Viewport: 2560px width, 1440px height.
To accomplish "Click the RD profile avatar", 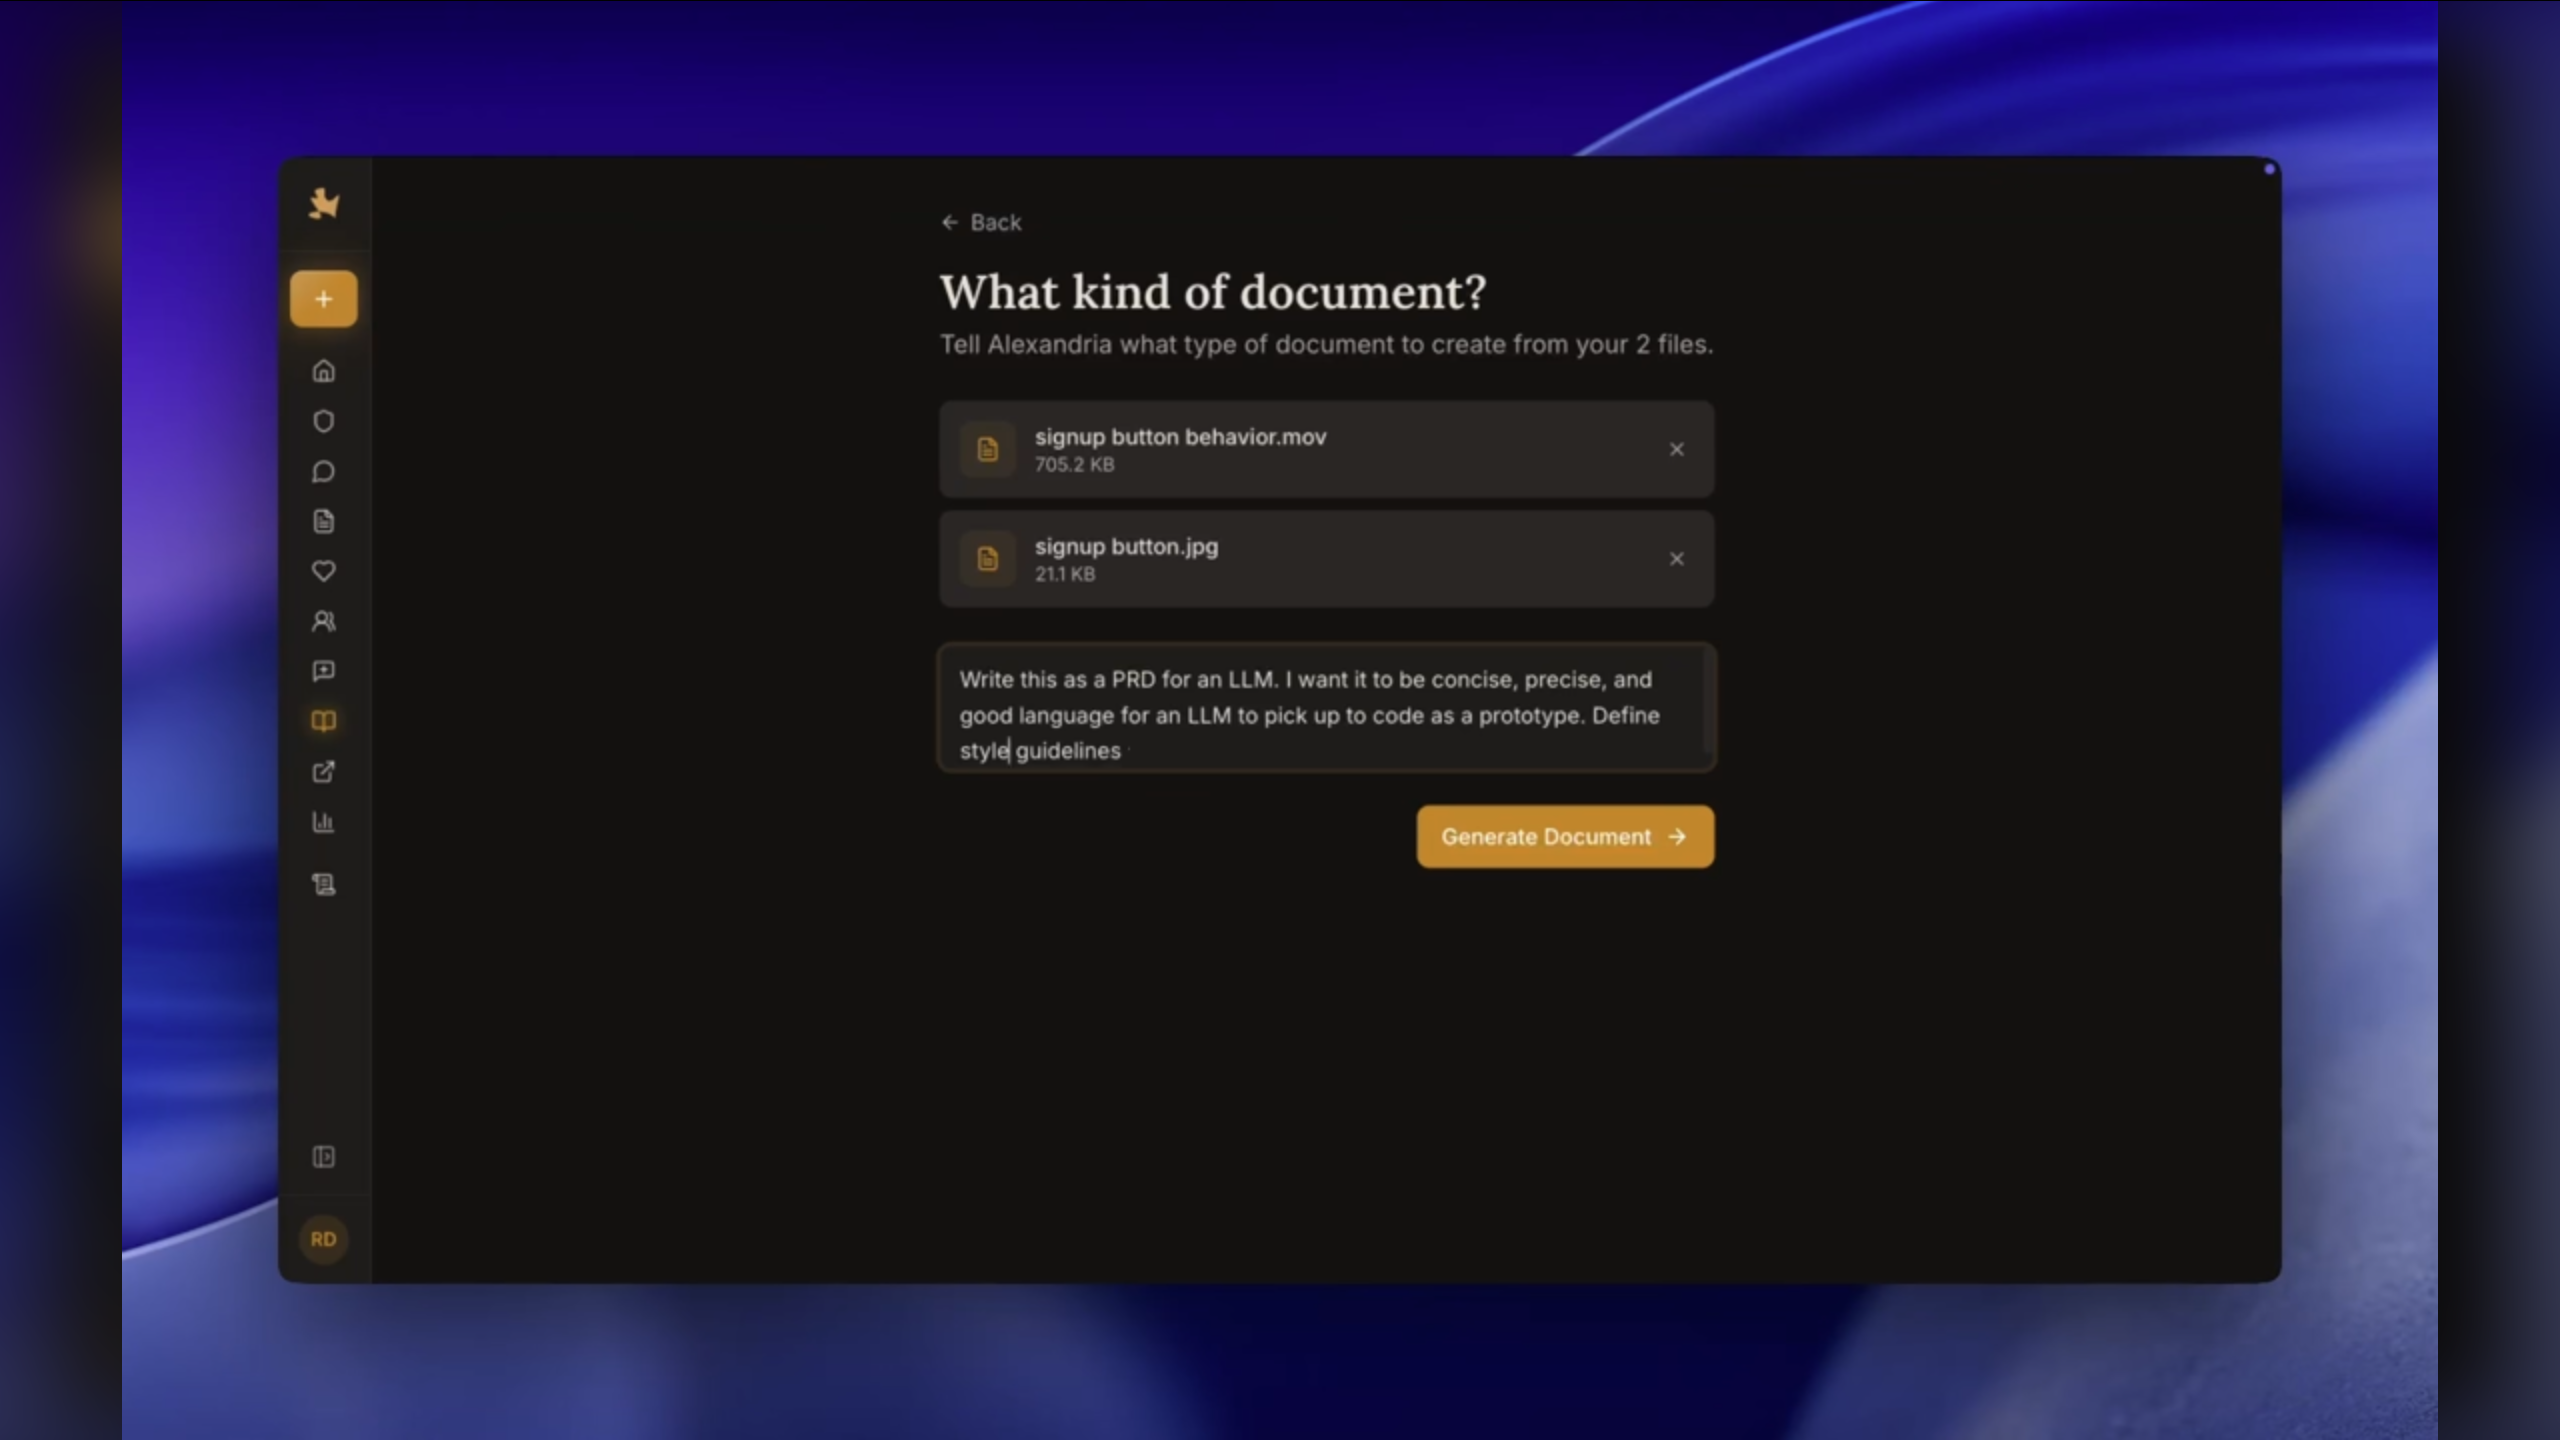I will click(x=323, y=1239).
